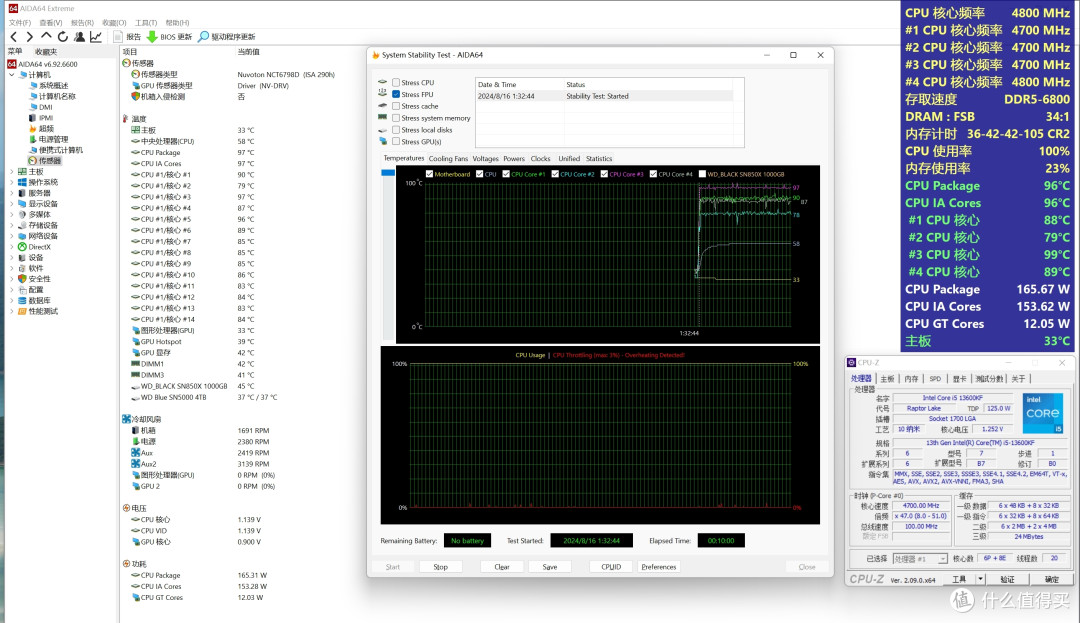Open the 工具 dropdown arrow in CPU-Z
Screen dimensions: 1080x623
pyautogui.click(x=980, y=579)
